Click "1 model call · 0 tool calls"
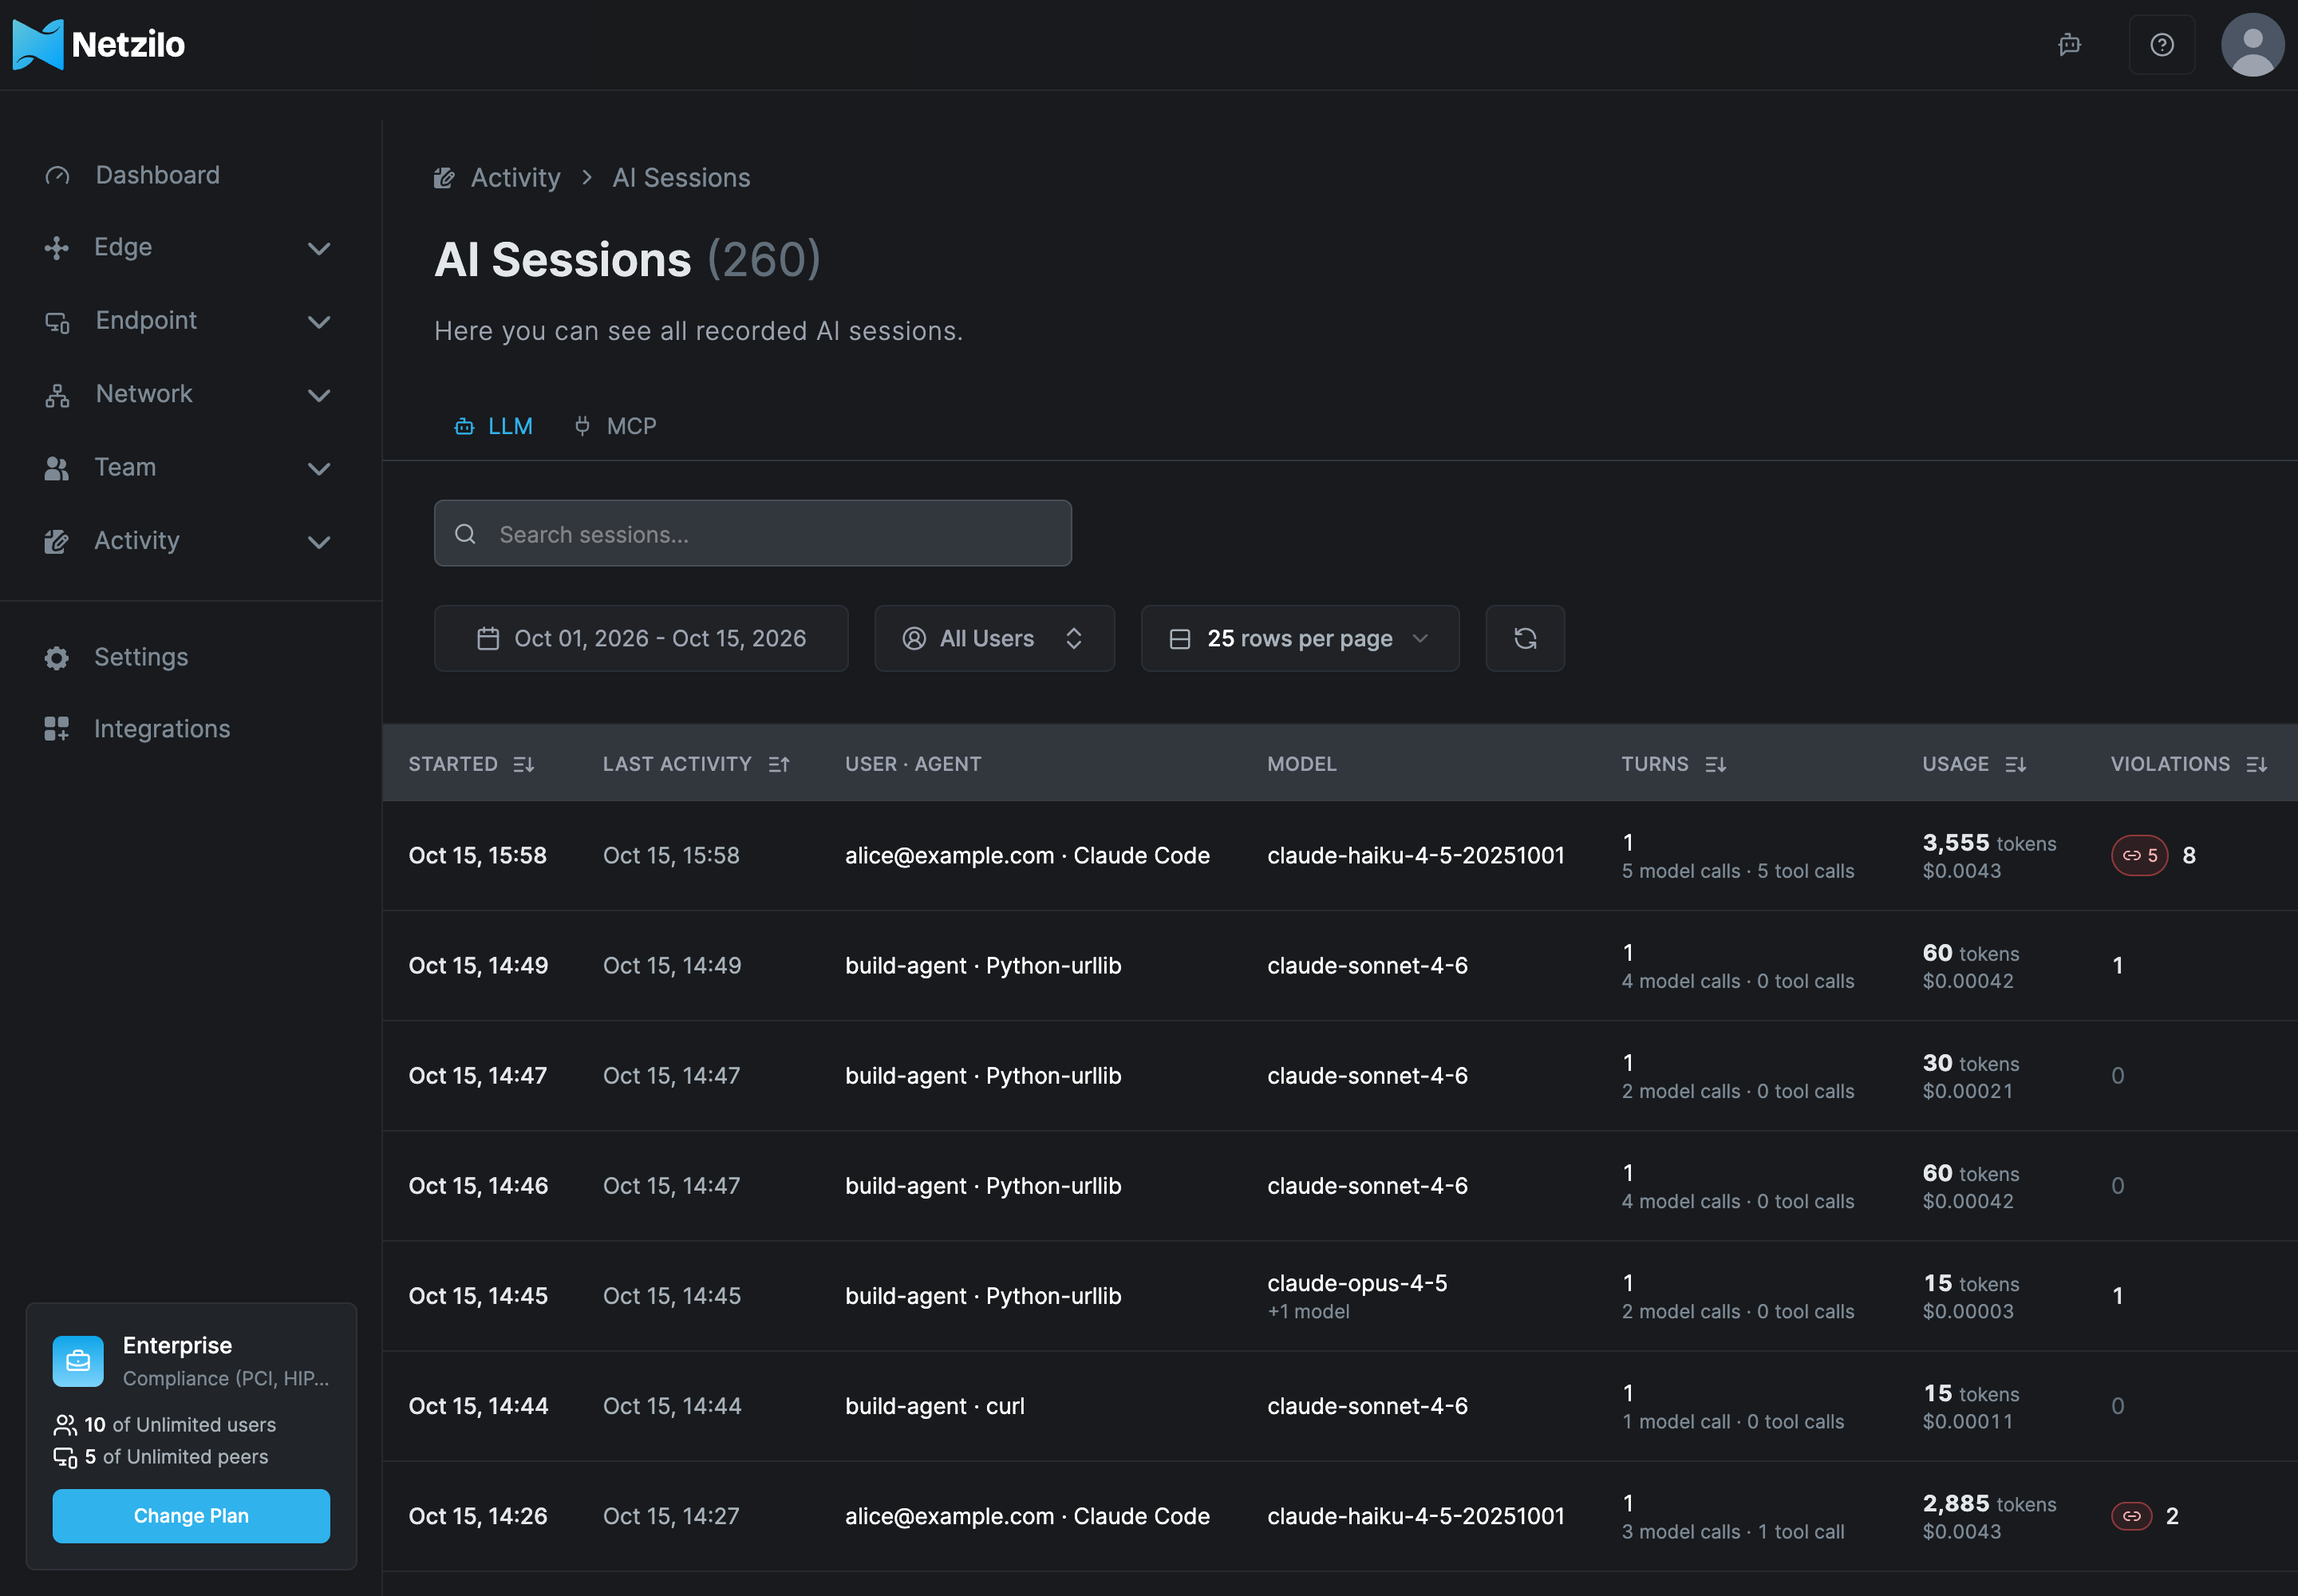This screenshot has width=2298, height=1596. click(1732, 1421)
